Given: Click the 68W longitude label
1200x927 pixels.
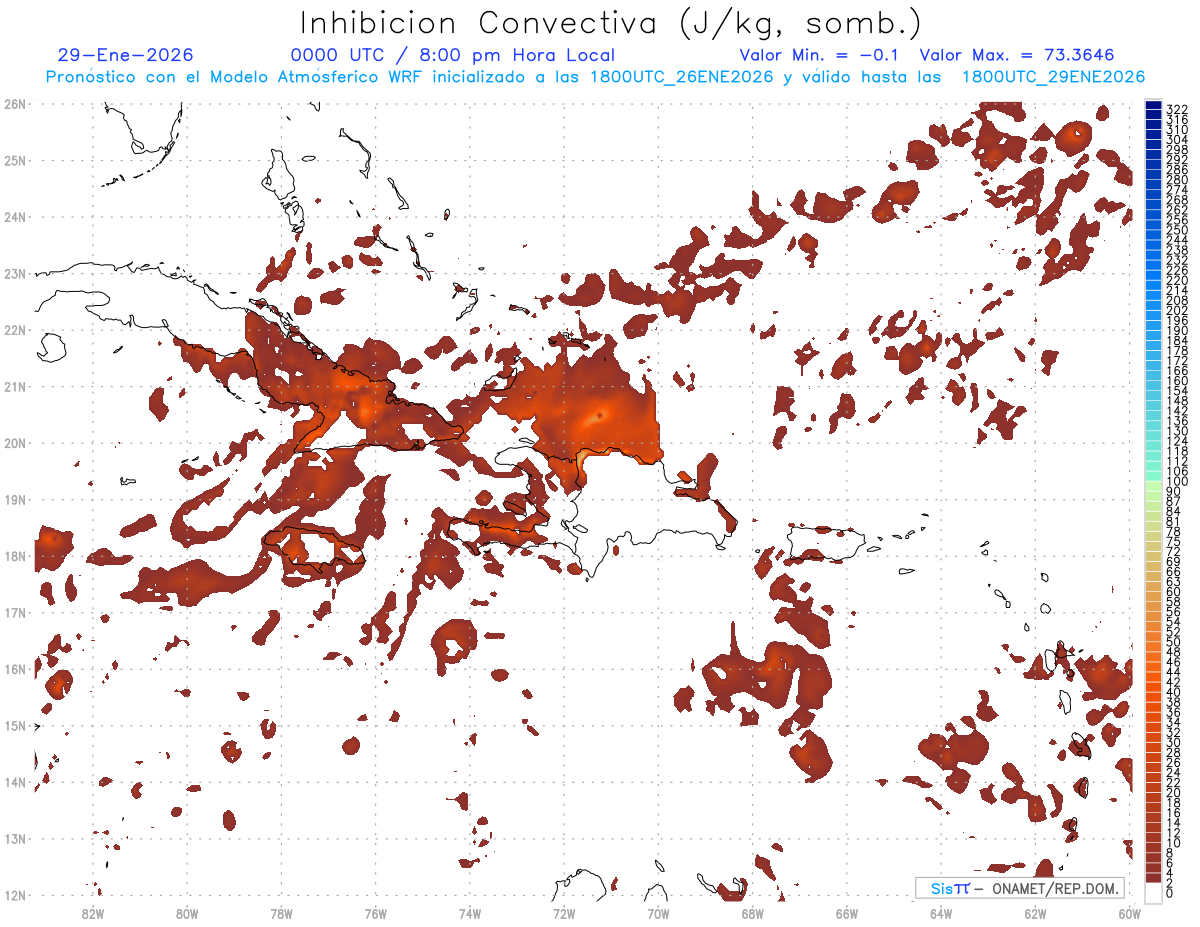Looking at the screenshot, I should tap(753, 912).
